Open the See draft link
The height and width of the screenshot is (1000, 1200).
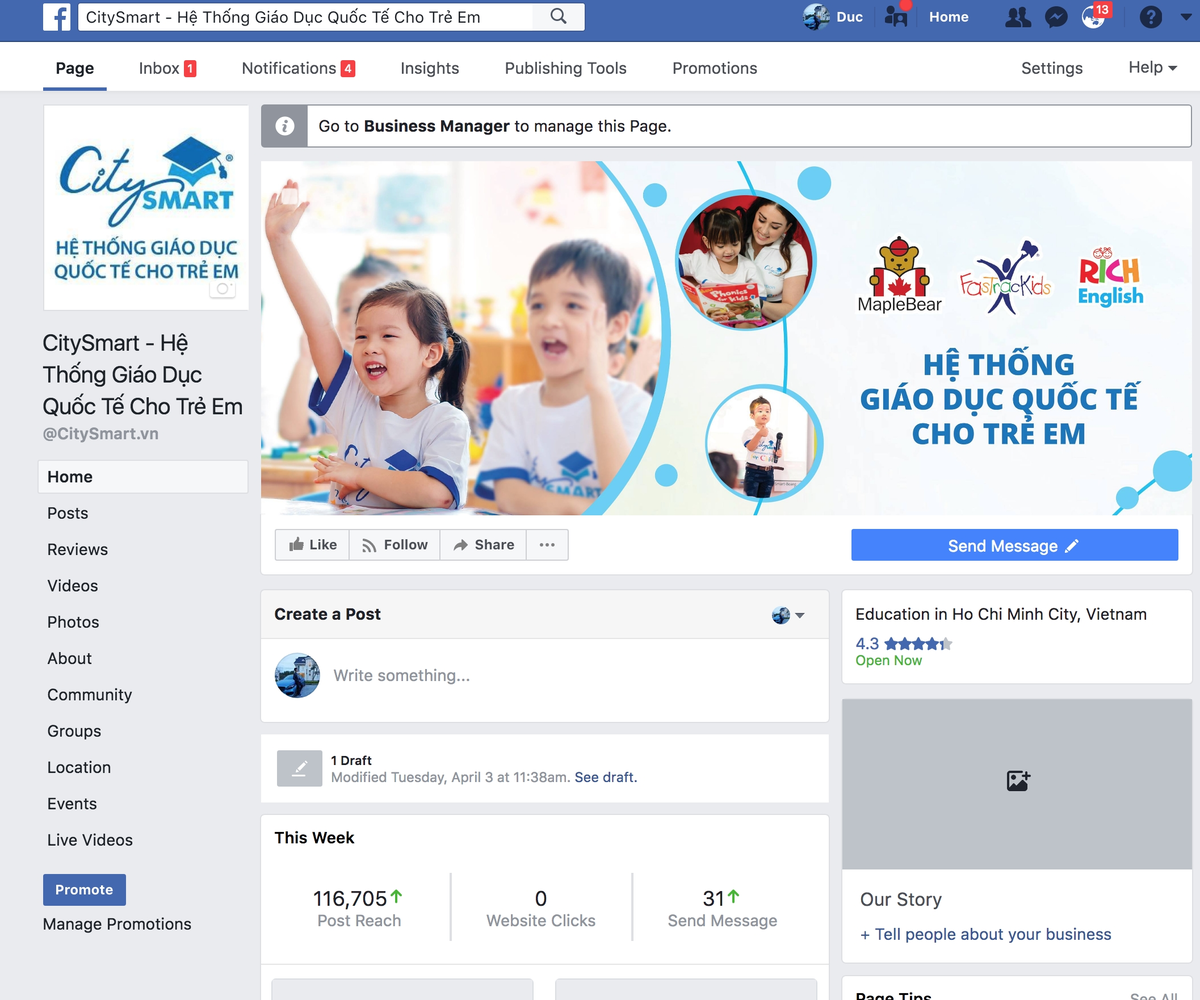pos(606,777)
